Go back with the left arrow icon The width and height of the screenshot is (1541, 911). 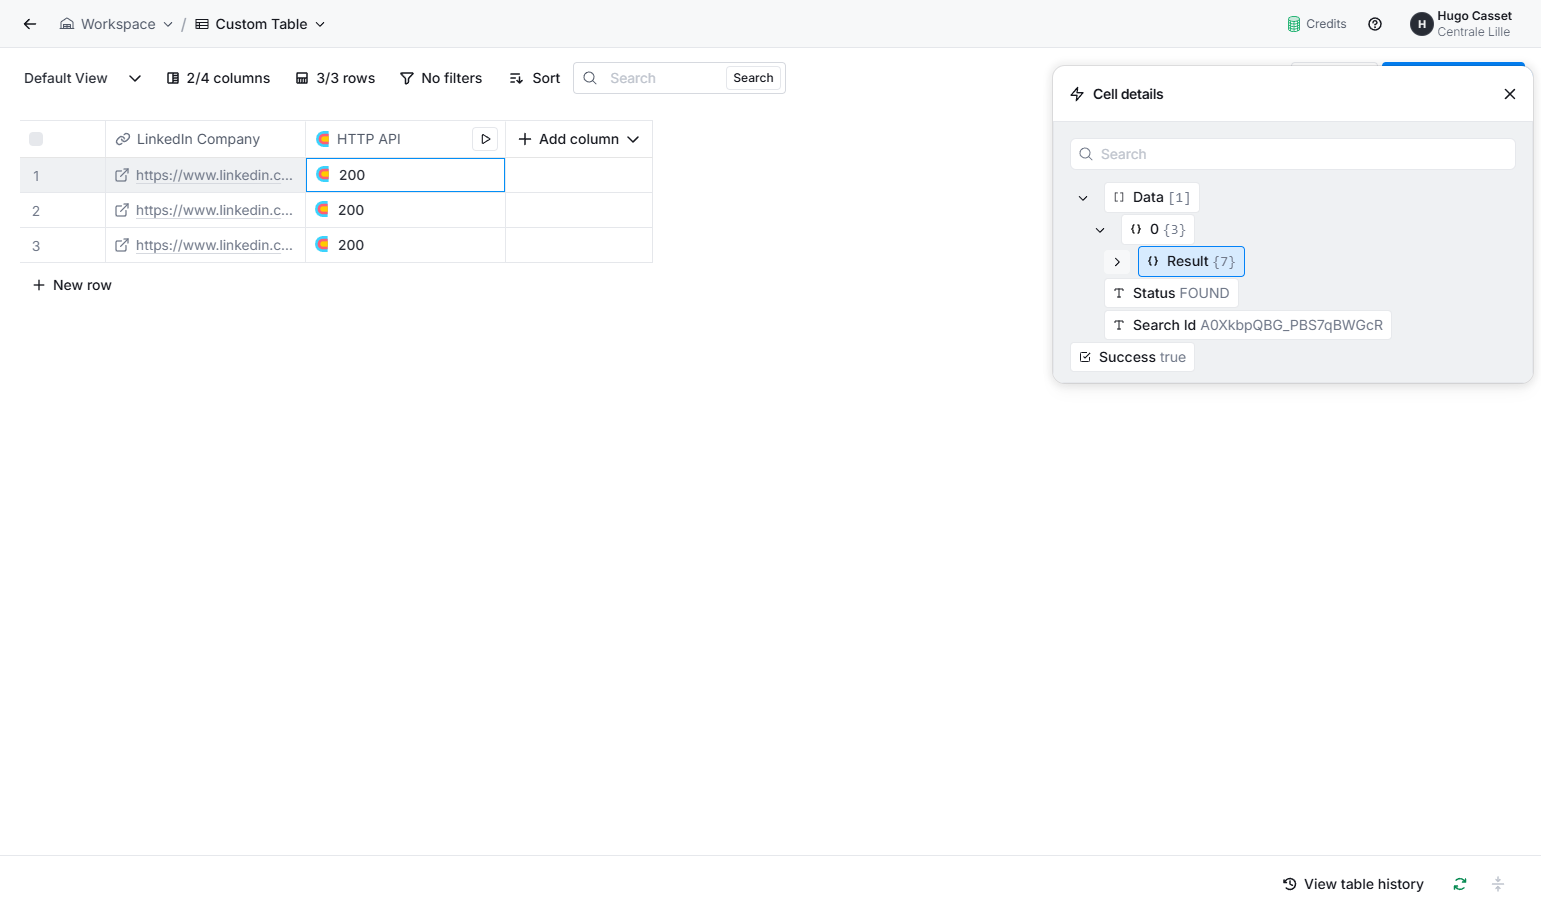30,24
